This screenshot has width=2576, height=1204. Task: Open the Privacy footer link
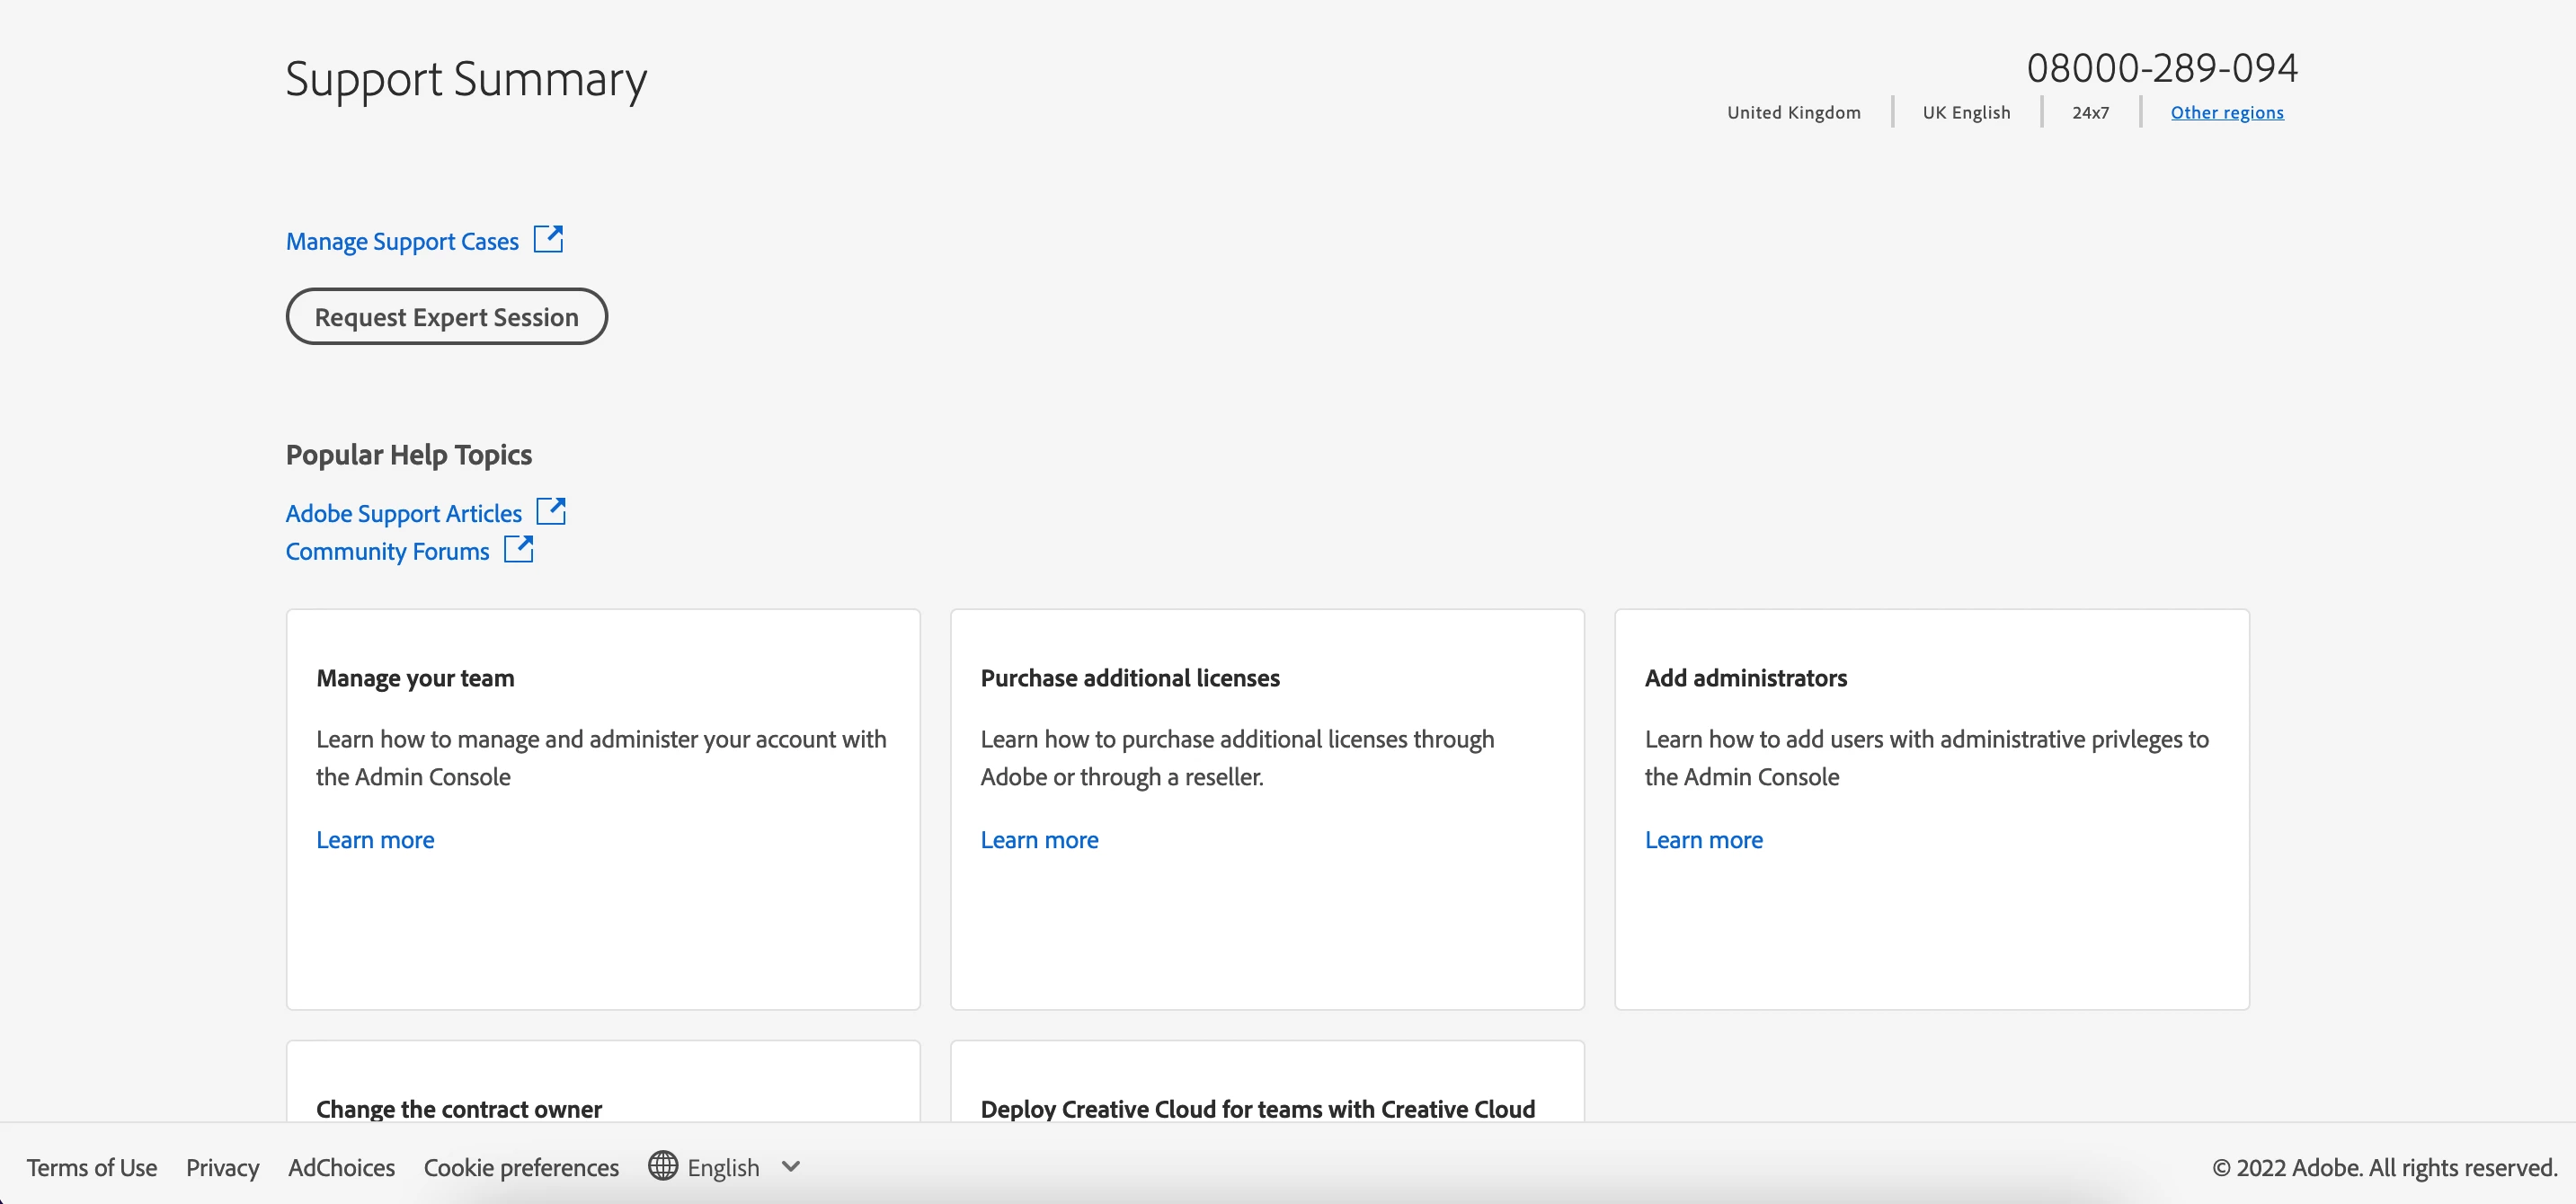(222, 1167)
